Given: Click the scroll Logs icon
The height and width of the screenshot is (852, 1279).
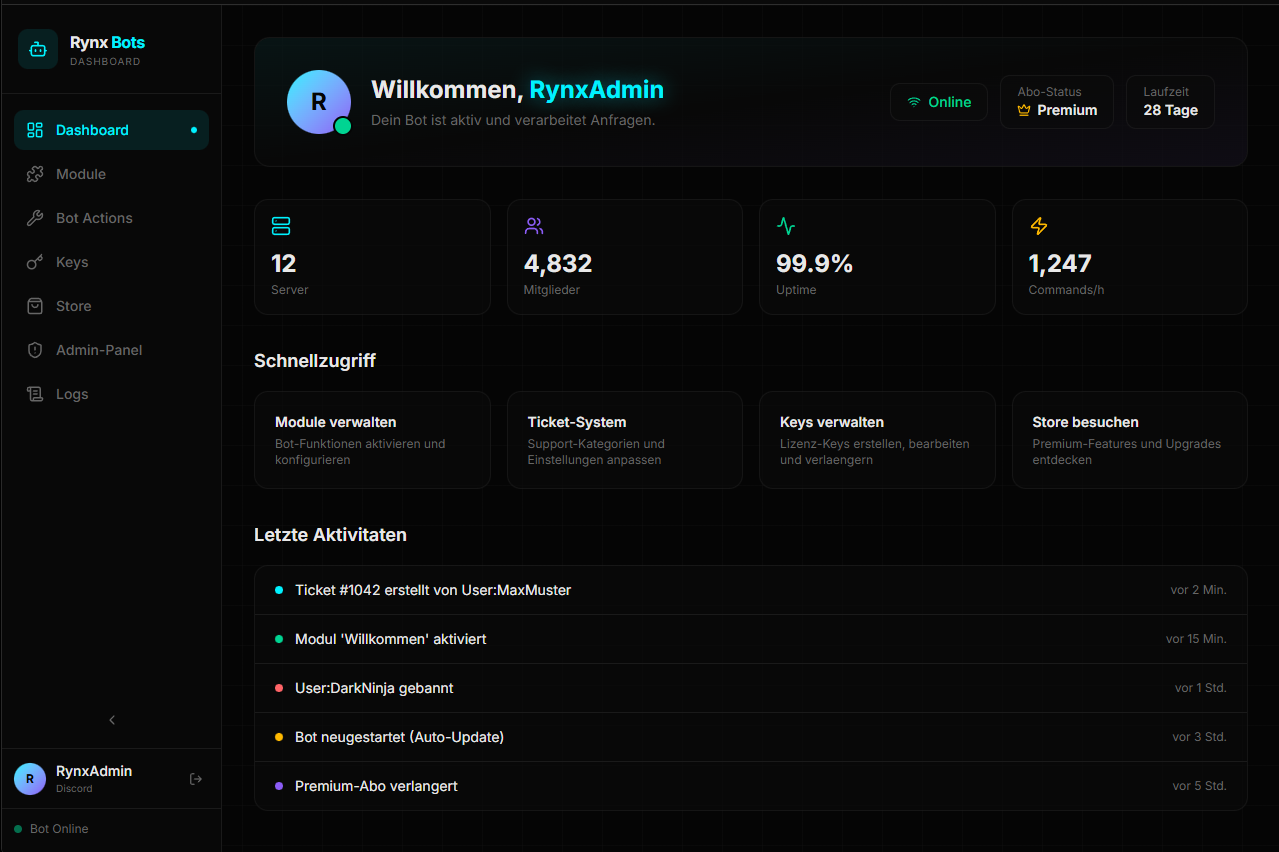Looking at the screenshot, I should coord(35,394).
